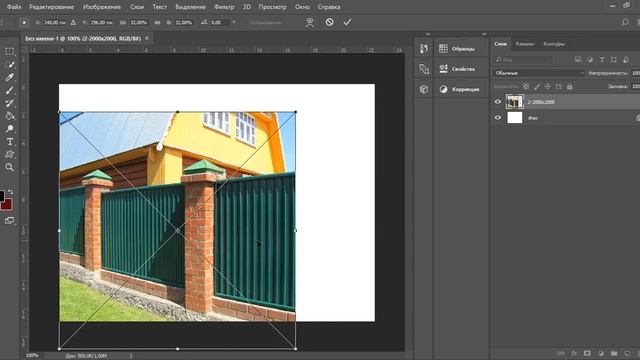640x360 pixels.
Task: Toggle relative positioning triangle
Action: pyautogui.click(x=73, y=22)
